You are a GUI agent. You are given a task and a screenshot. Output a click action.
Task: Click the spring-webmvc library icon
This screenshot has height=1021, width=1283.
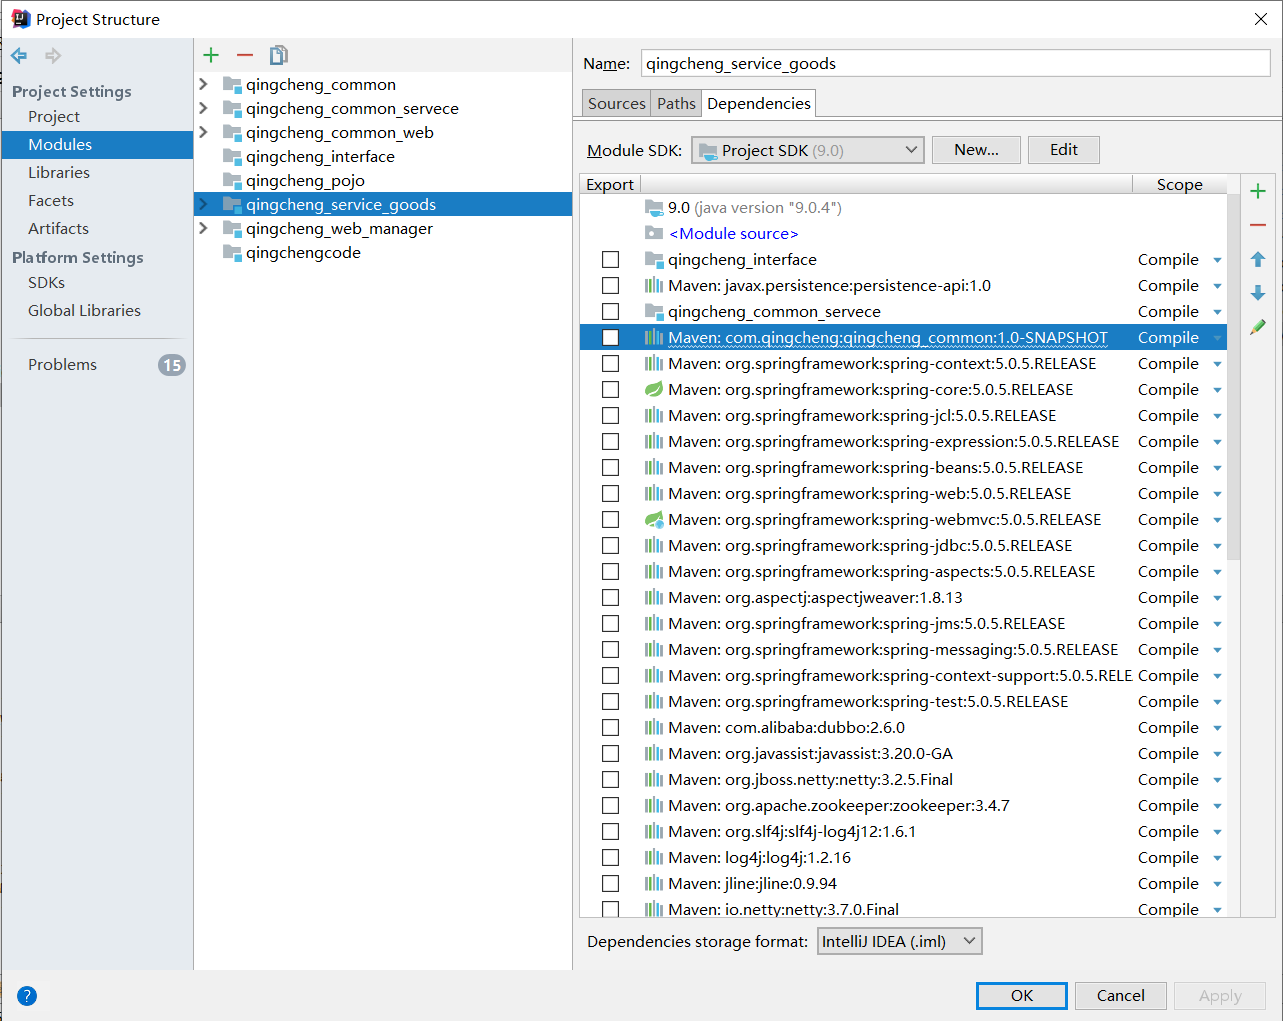click(654, 520)
